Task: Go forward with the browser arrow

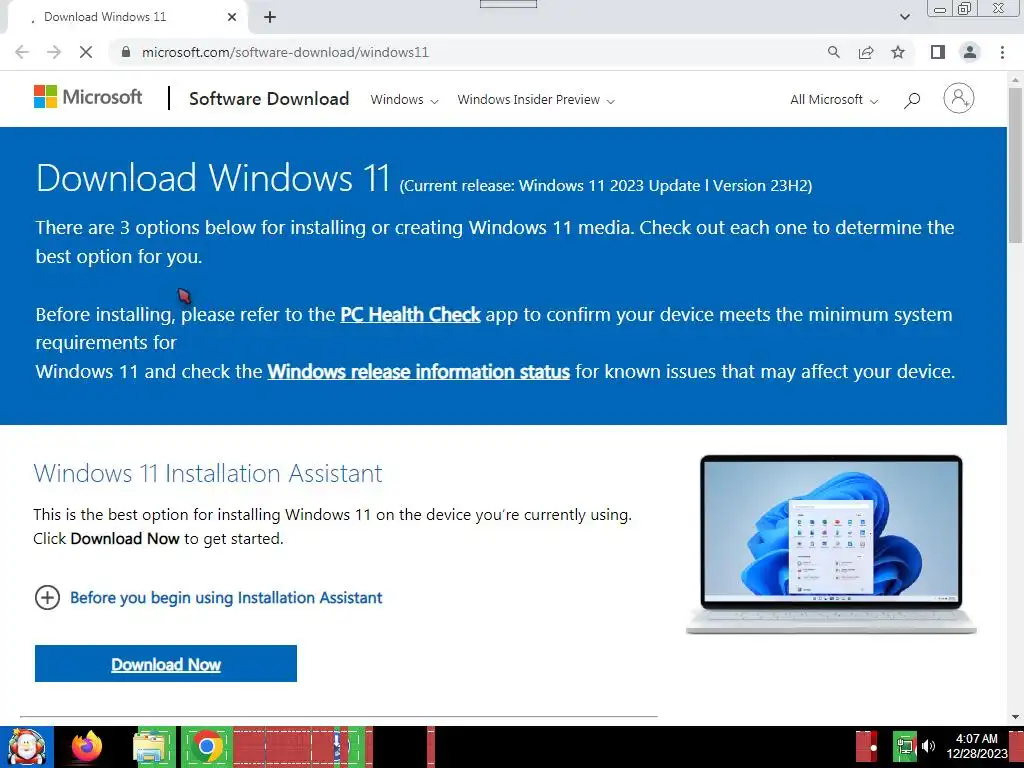Action: click(x=54, y=52)
